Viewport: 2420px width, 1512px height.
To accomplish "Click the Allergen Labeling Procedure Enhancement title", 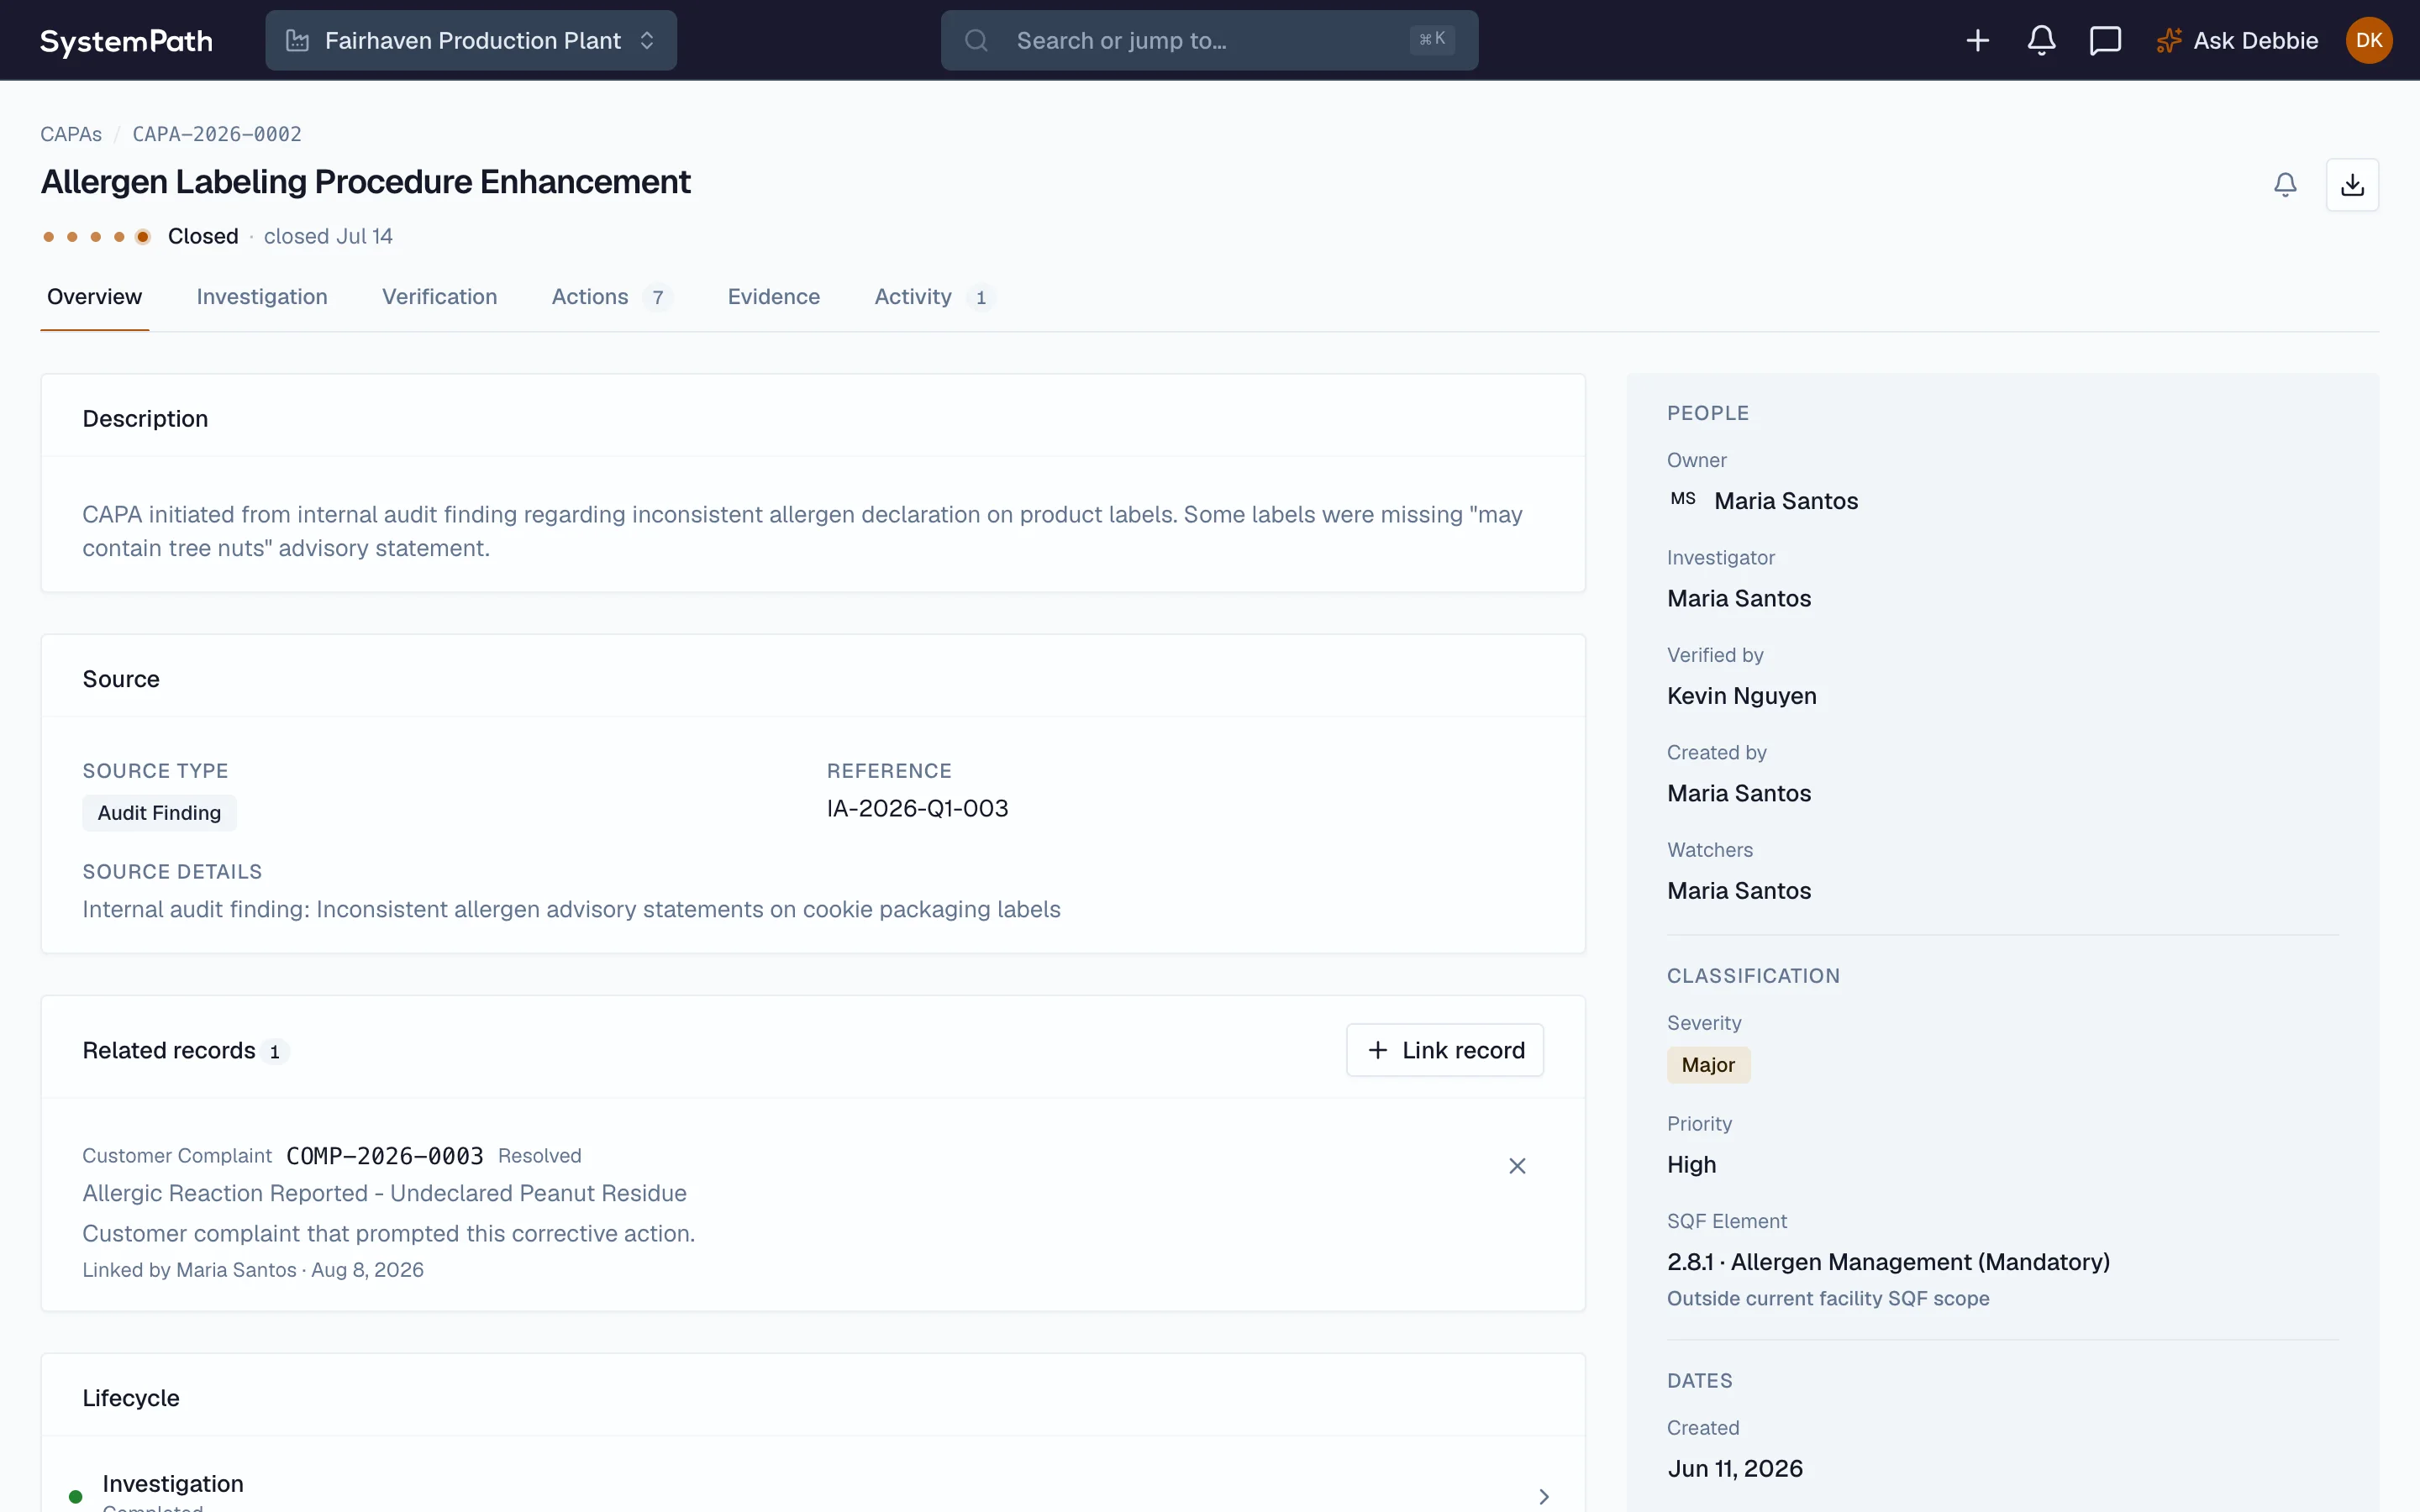I will click(365, 182).
